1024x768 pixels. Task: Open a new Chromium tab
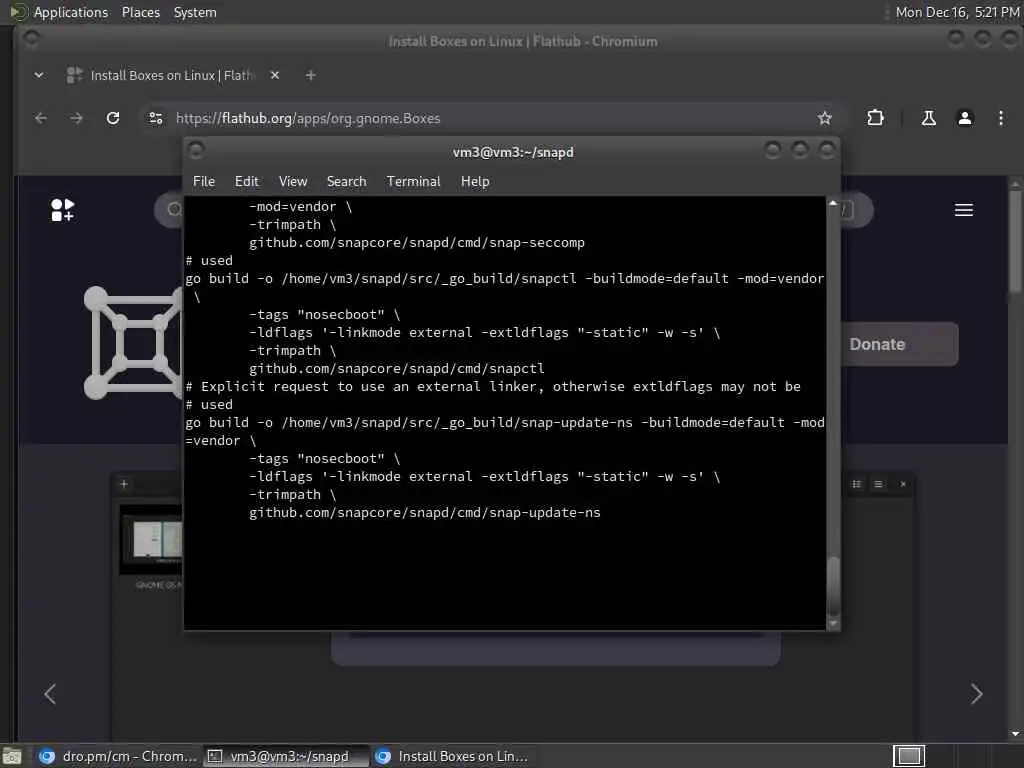311,75
